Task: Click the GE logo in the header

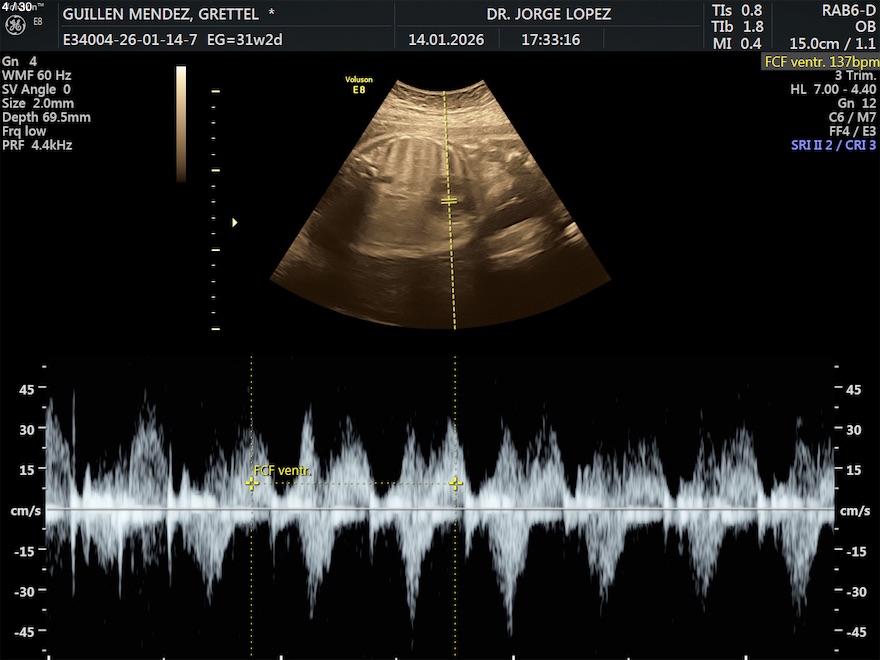Action: (x=15, y=23)
